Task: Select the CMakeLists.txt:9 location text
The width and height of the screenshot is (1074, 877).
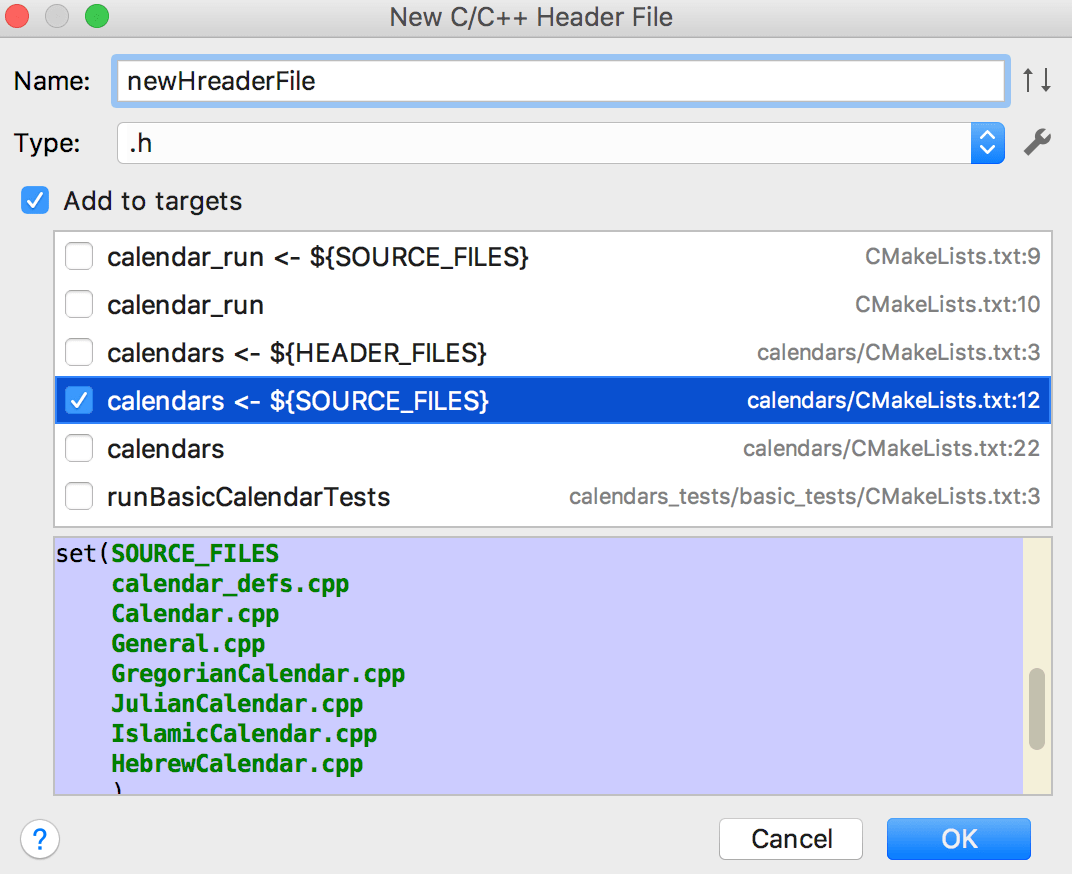Action: (x=953, y=256)
